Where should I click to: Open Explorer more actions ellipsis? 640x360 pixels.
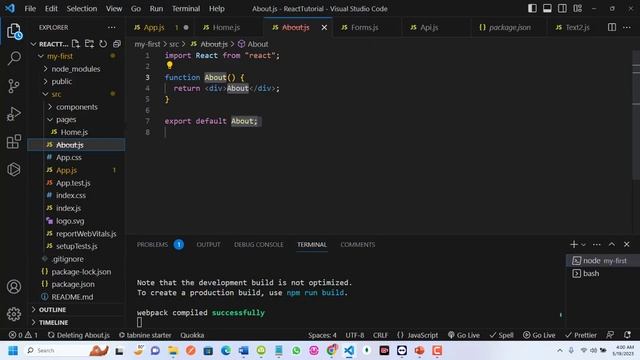(x=111, y=27)
